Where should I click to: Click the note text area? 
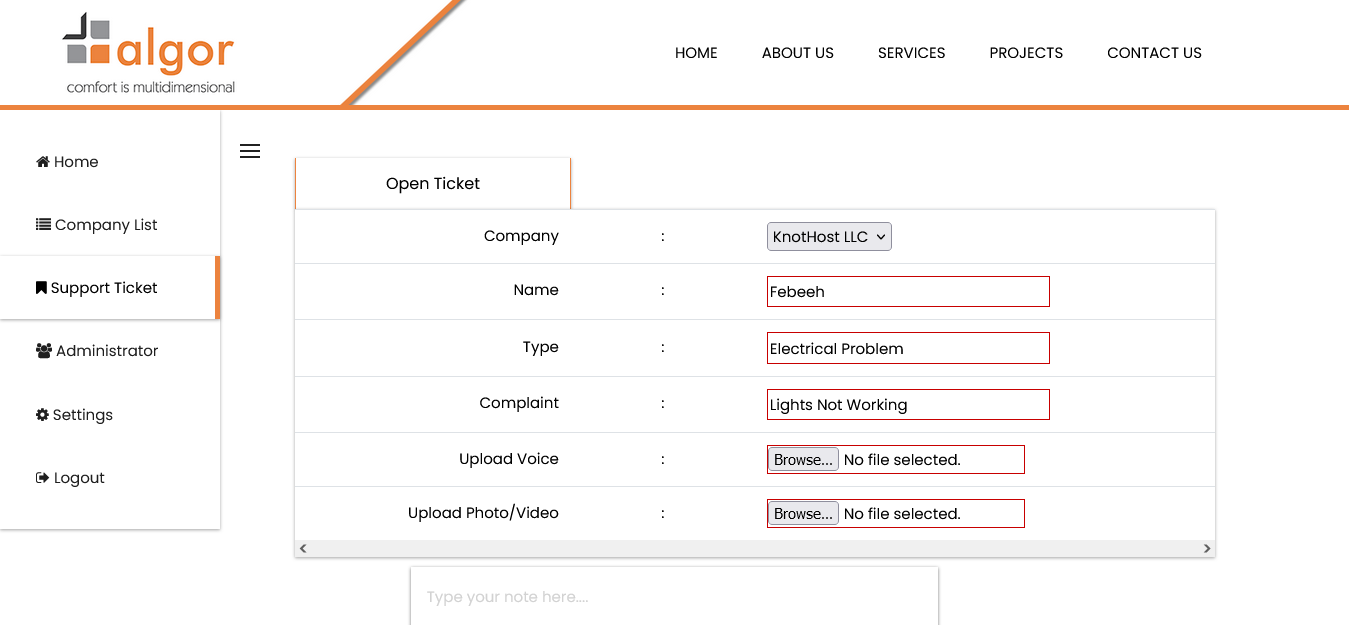[674, 597]
